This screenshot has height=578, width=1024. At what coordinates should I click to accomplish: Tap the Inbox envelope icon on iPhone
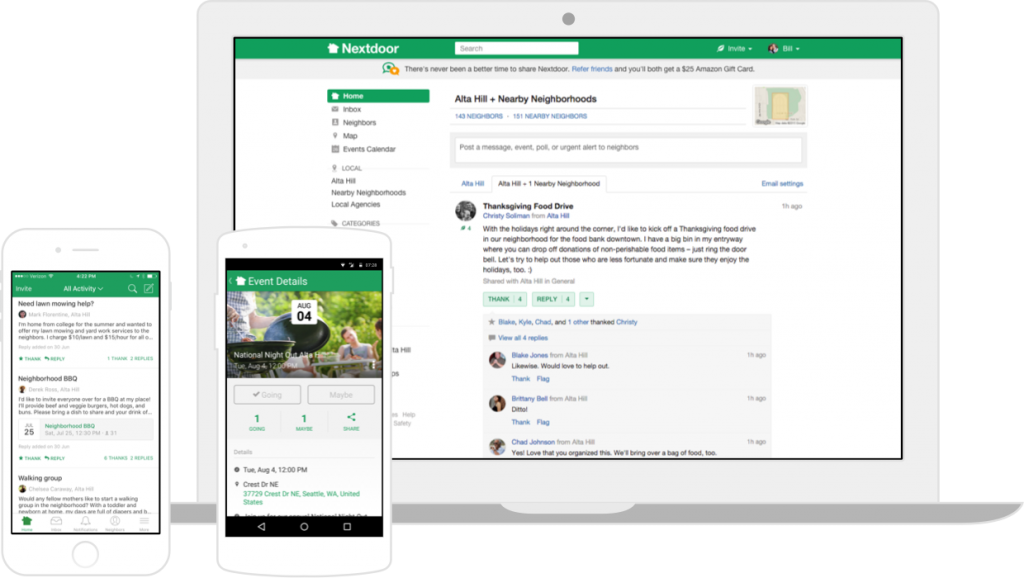[x=56, y=522]
